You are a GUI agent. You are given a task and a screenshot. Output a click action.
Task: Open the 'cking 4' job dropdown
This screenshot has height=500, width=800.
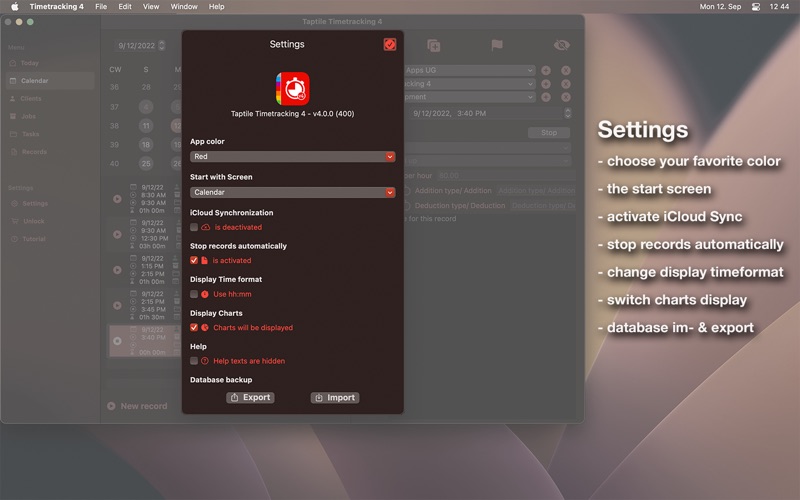[x=469, y=84]
